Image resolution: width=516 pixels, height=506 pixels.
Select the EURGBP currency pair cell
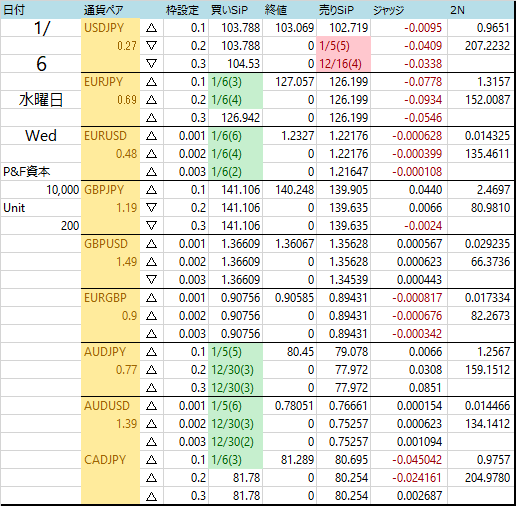coord(110,298)
